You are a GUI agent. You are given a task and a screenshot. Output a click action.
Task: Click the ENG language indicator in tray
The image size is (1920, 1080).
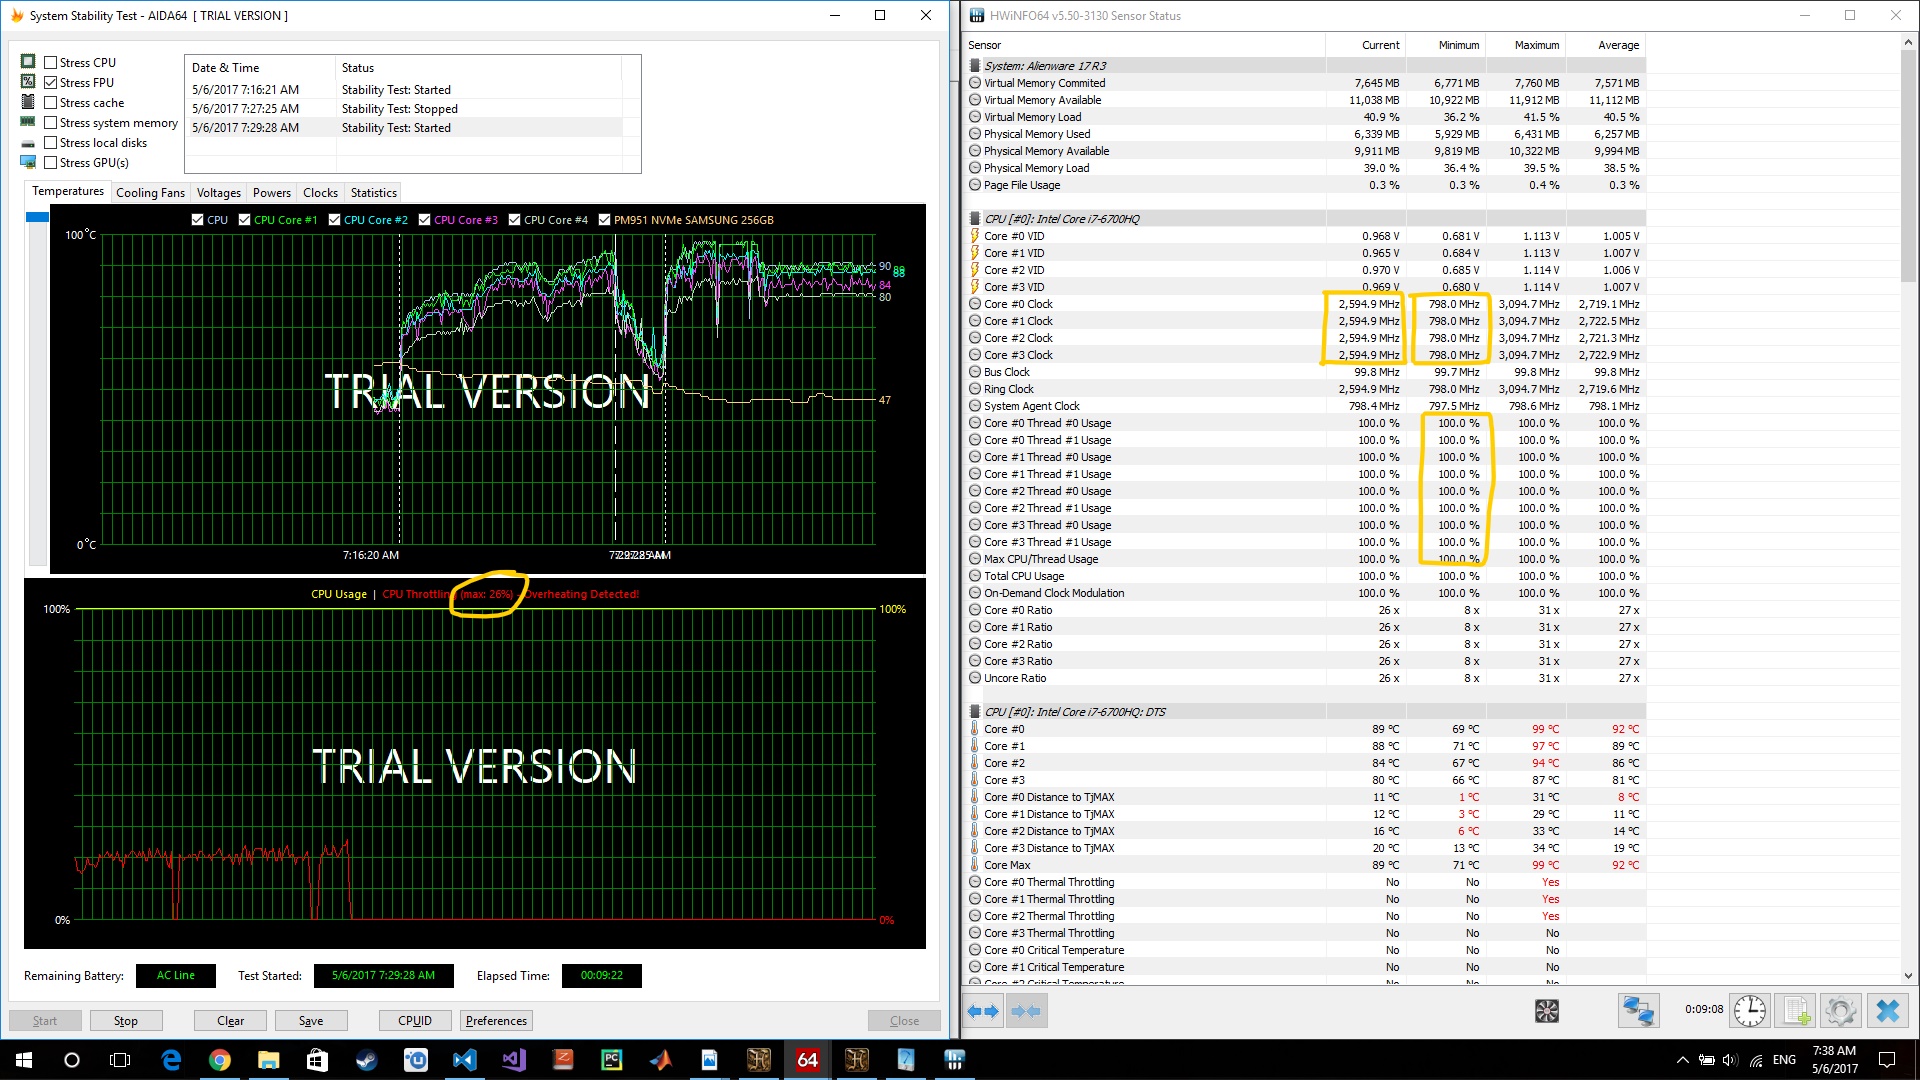pos(1784,1060)
